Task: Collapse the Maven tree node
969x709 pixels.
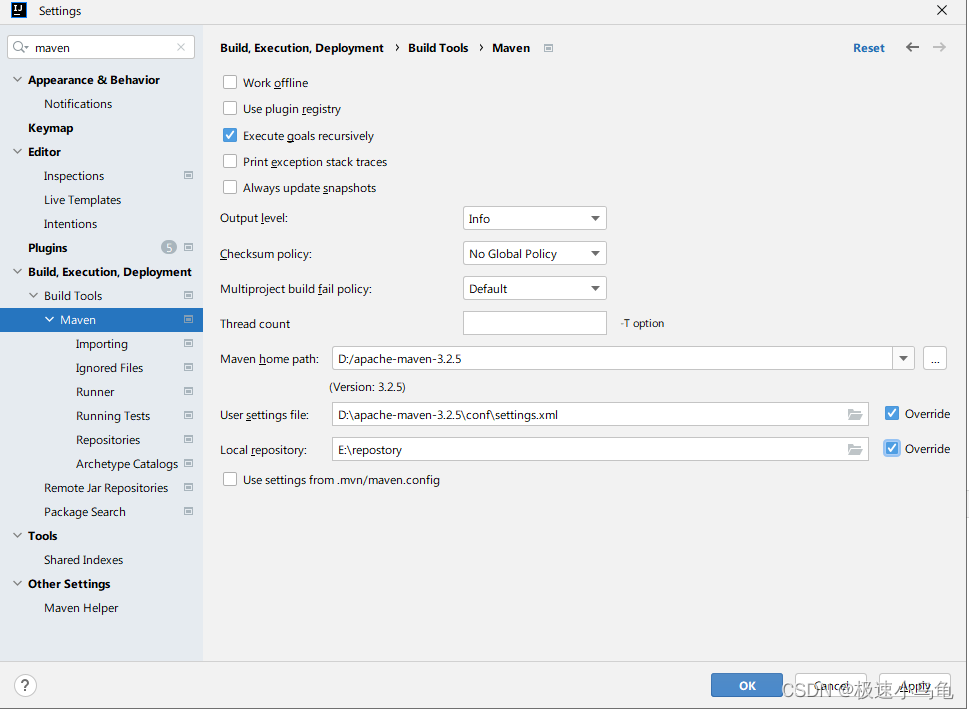Action: tap(49, 320)
